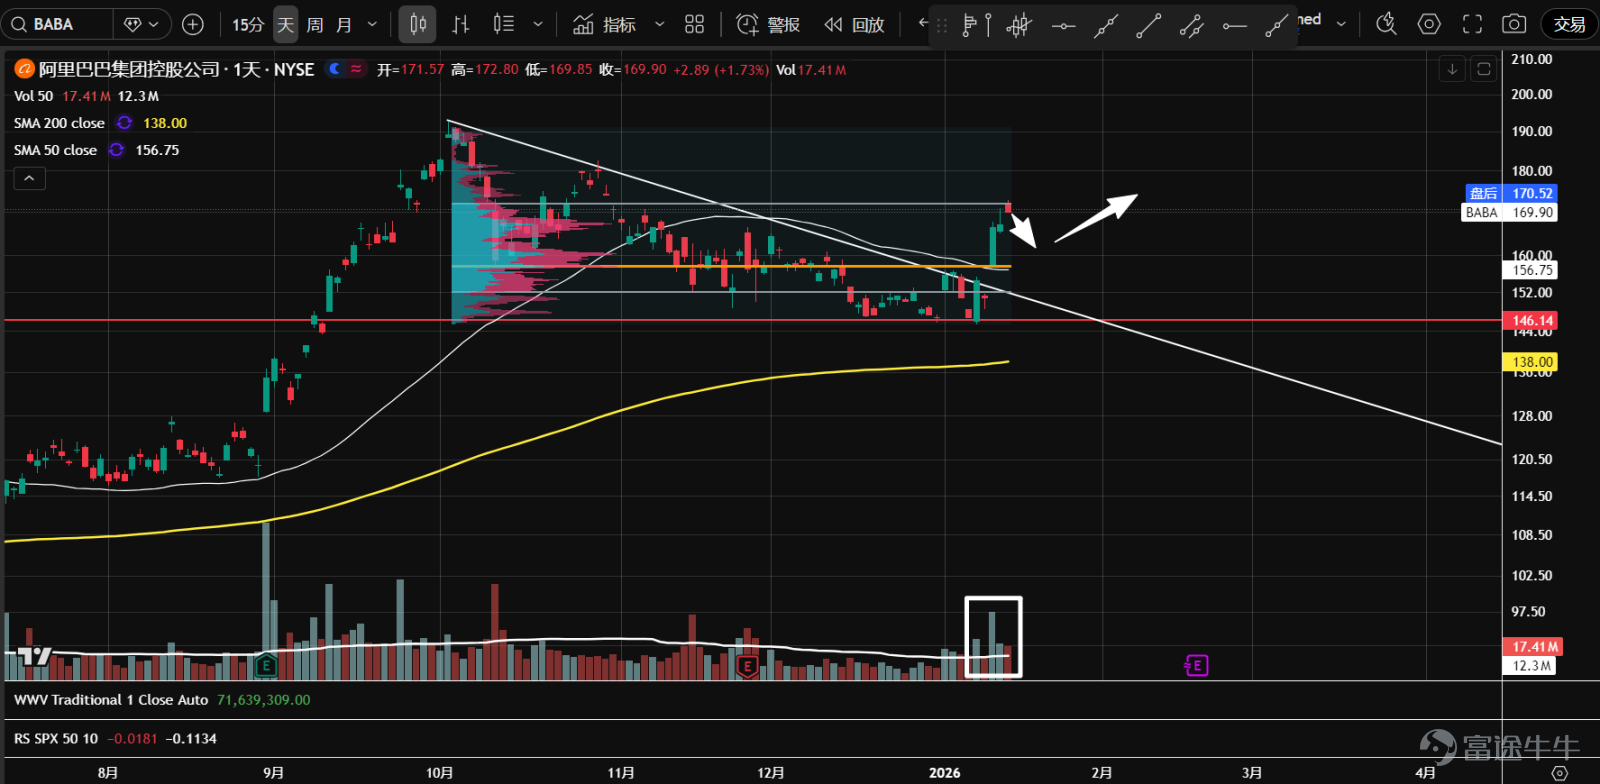The height and width of the screenshot is (784, 1600).
Task: Grab the drawing toolbar drag handle
Action: [x=941, y=25]
